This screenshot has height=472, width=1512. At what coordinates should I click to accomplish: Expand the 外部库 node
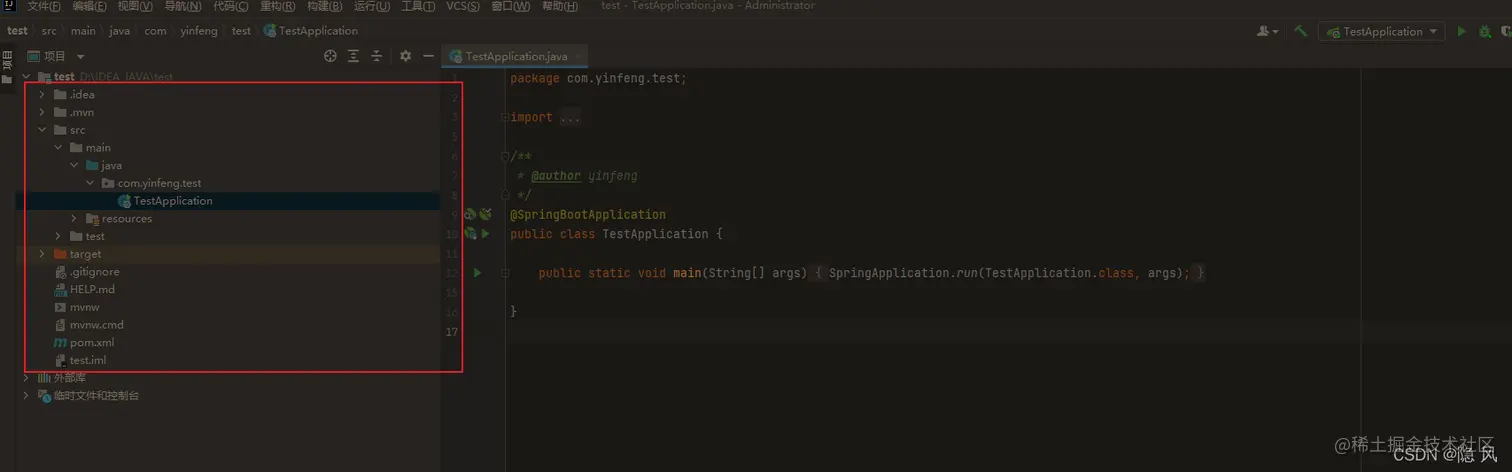coord(27,378)
